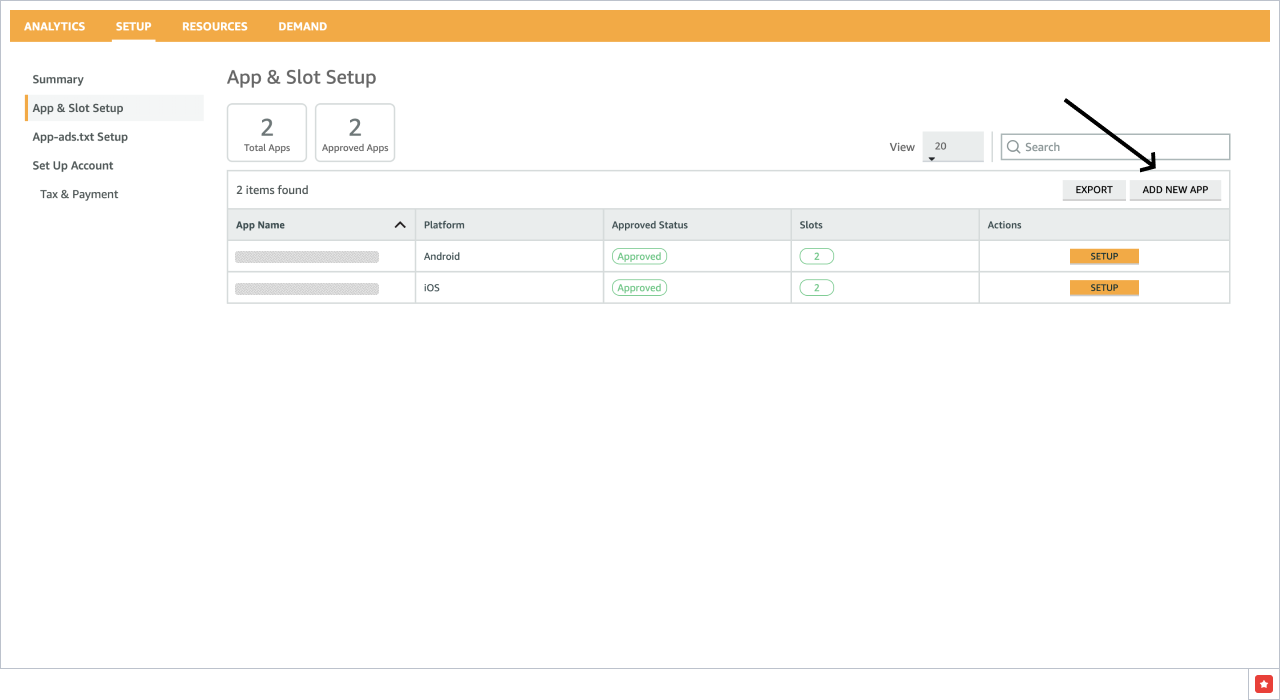
Task: Navigate to Set Up Account
Action: 73,166
